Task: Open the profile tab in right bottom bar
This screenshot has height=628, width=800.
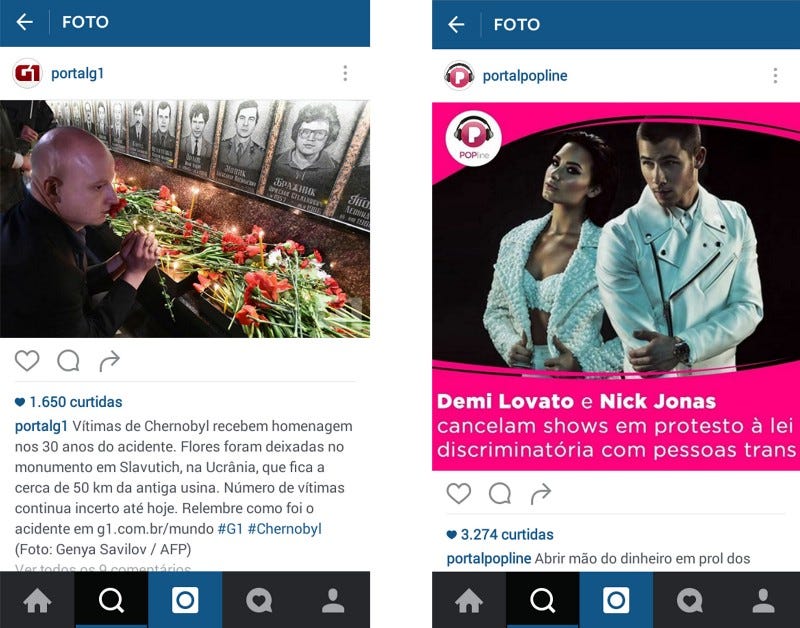Action: [x=763, y=600]
